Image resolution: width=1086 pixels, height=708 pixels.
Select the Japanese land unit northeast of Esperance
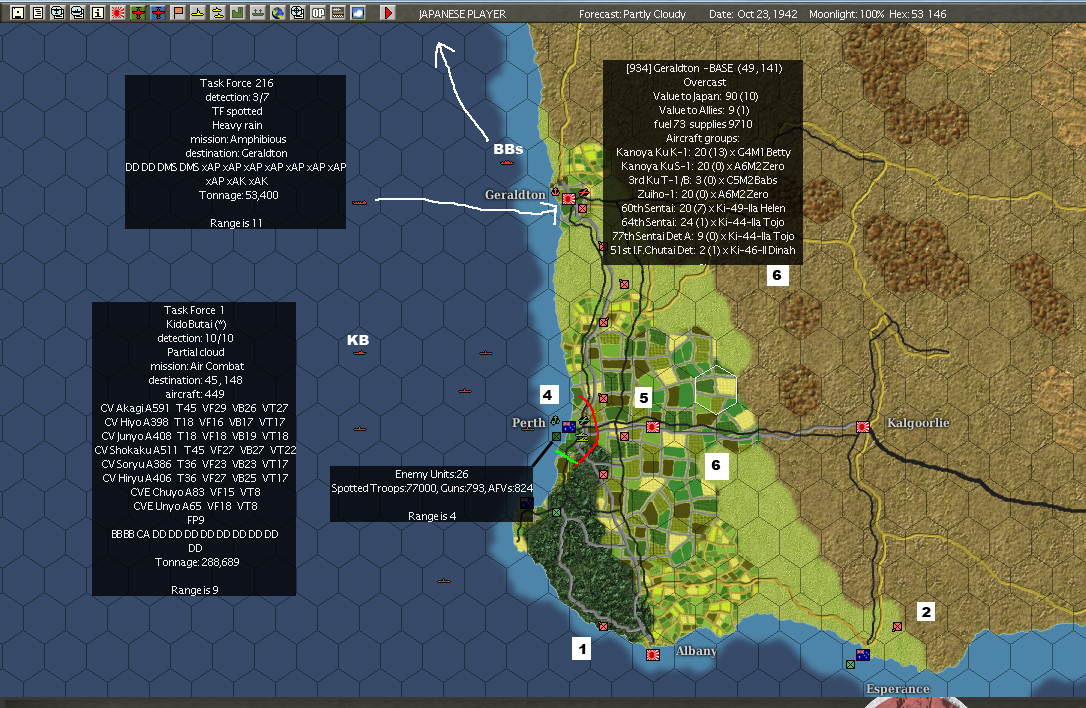tap(897, 626)
